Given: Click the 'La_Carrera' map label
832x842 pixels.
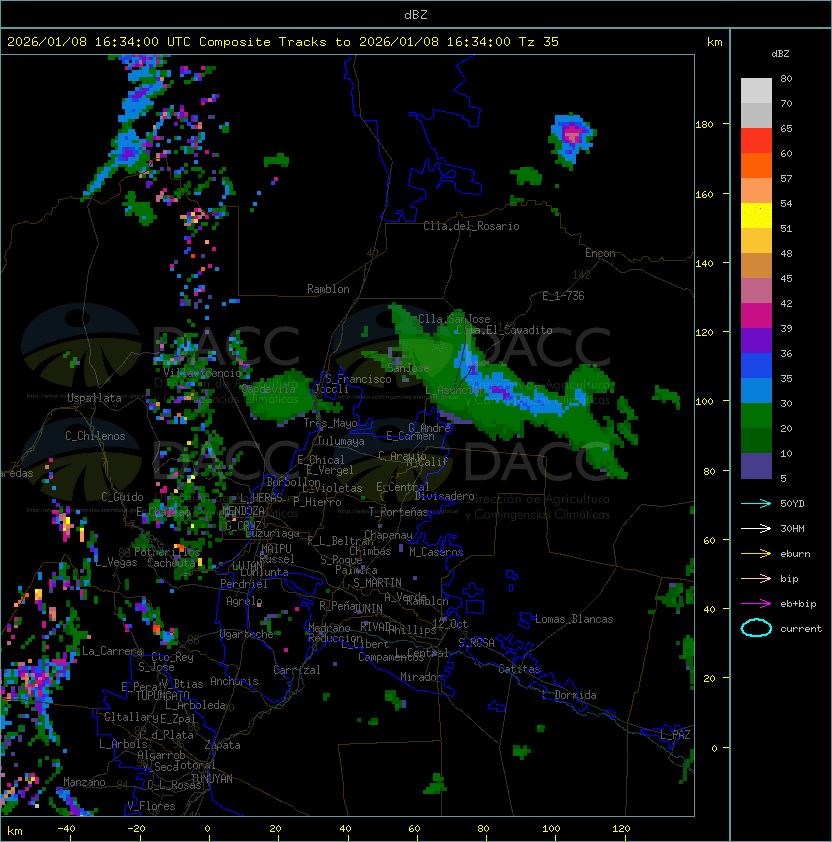Looking at the screenshot, I should [x=112, y=651].
